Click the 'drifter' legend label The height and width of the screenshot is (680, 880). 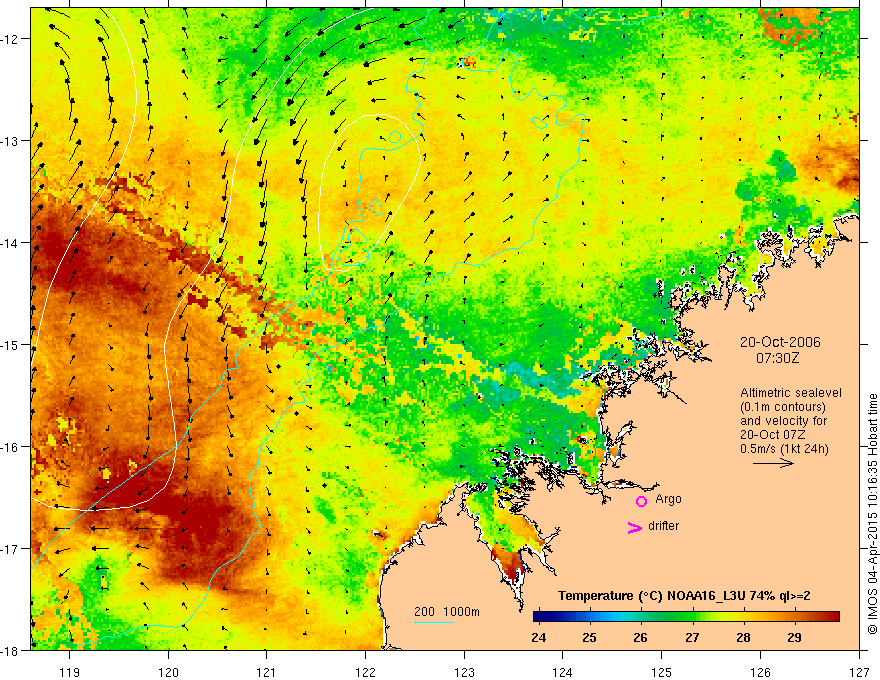[x=663, y=526]
